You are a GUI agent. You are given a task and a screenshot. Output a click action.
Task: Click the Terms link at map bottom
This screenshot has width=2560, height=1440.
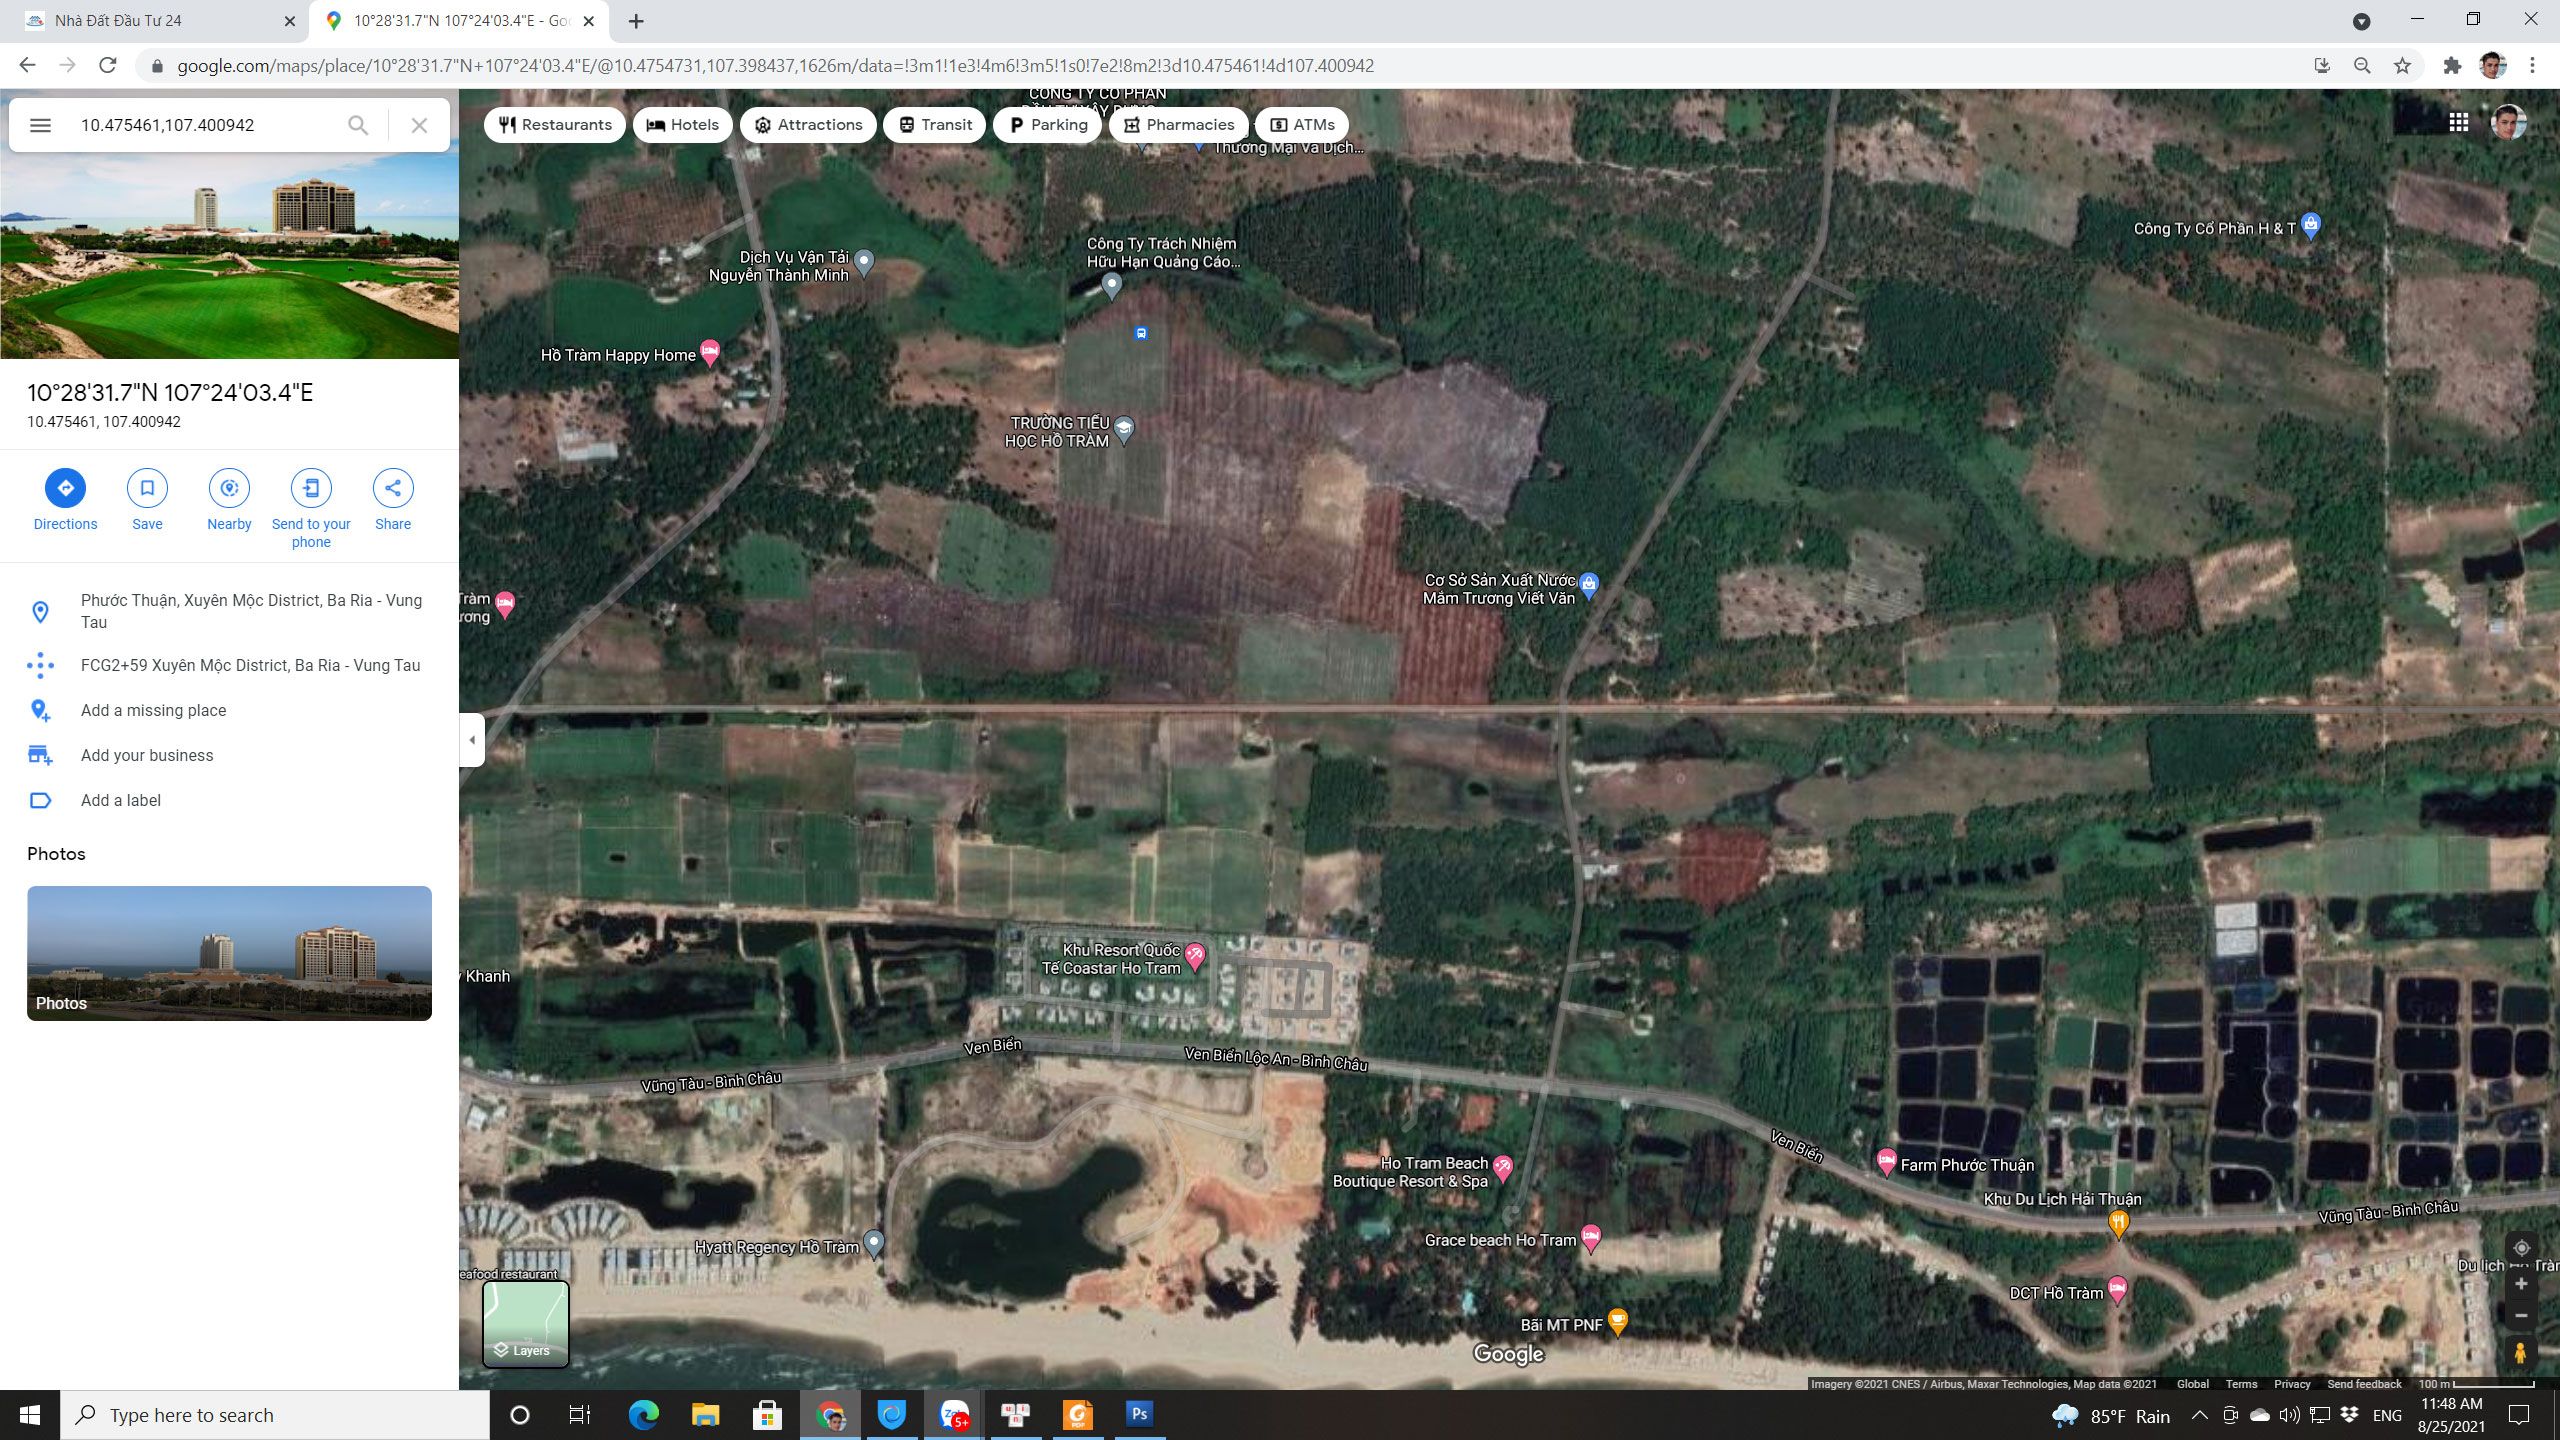(2241, 1384)
